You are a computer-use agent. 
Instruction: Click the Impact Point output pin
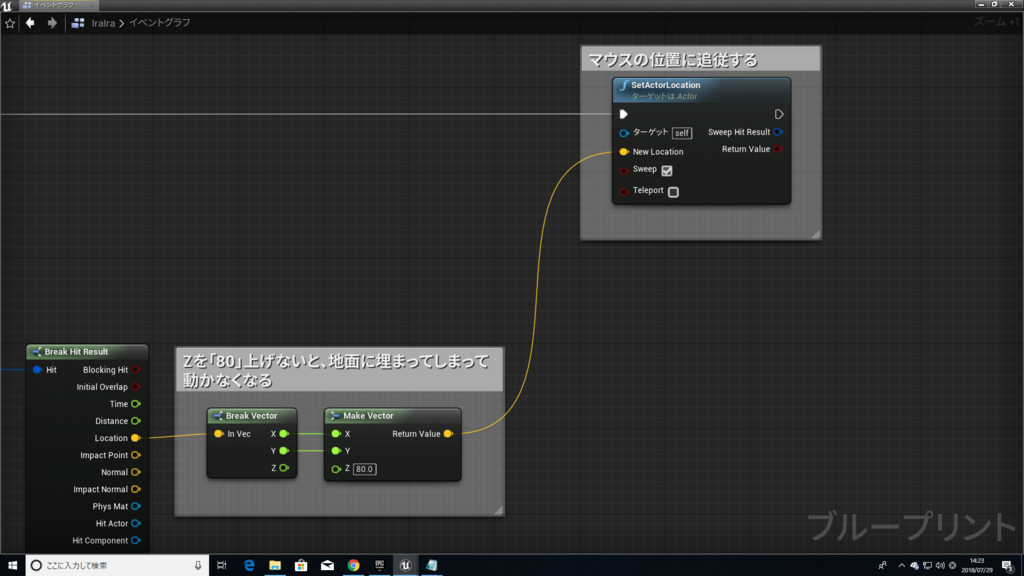(x=135, y=455)
